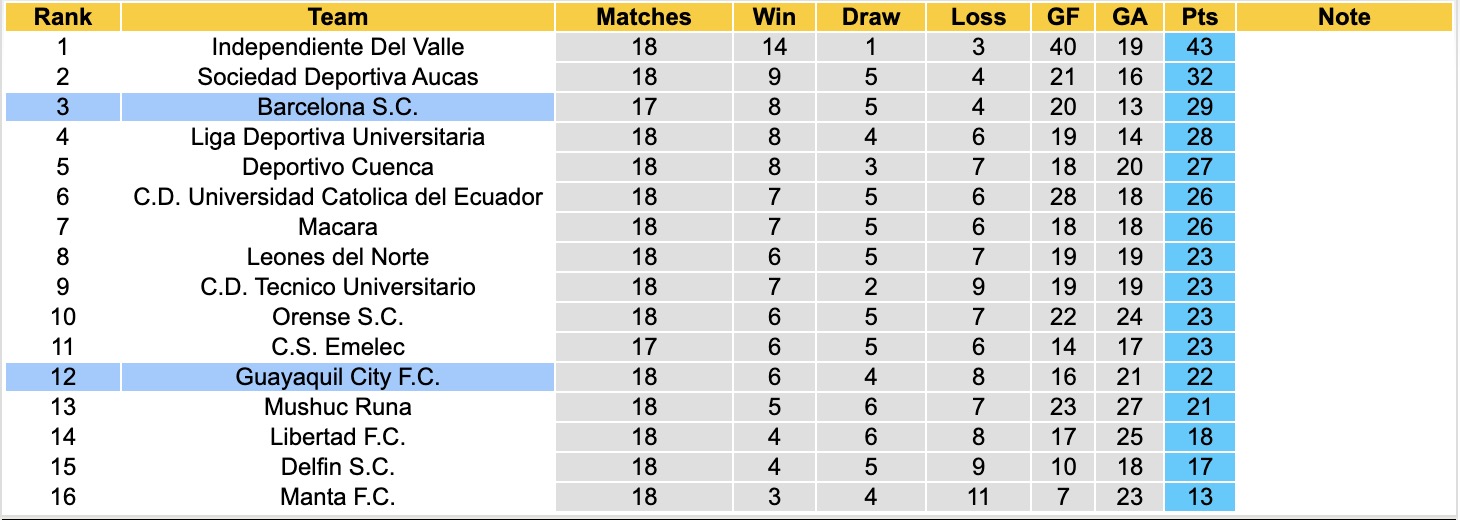Click the GA column header
Image resolution: width=1460 pixels, height=520 pixels.
pyautogui.click(x=1130, y=17)
